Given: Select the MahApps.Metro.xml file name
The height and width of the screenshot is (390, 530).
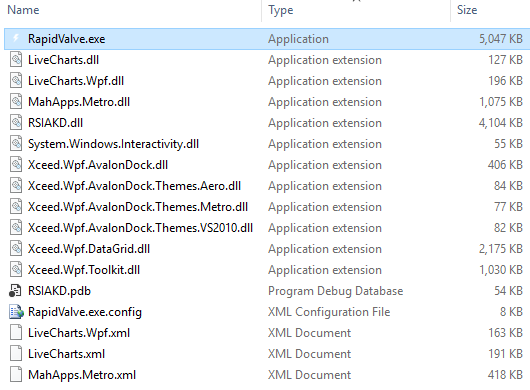Looking at the screenshot, I should [82, 375].
